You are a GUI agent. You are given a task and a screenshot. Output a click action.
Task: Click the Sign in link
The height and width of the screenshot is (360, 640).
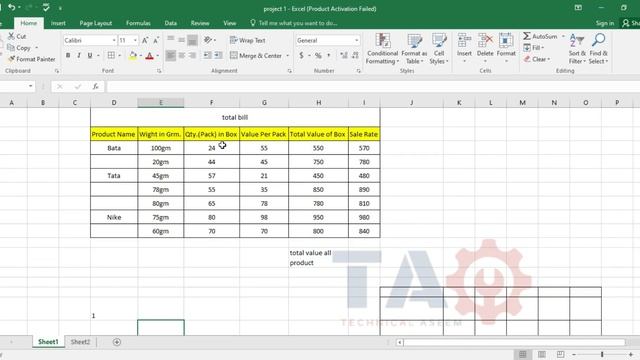(x=604, y=23)
